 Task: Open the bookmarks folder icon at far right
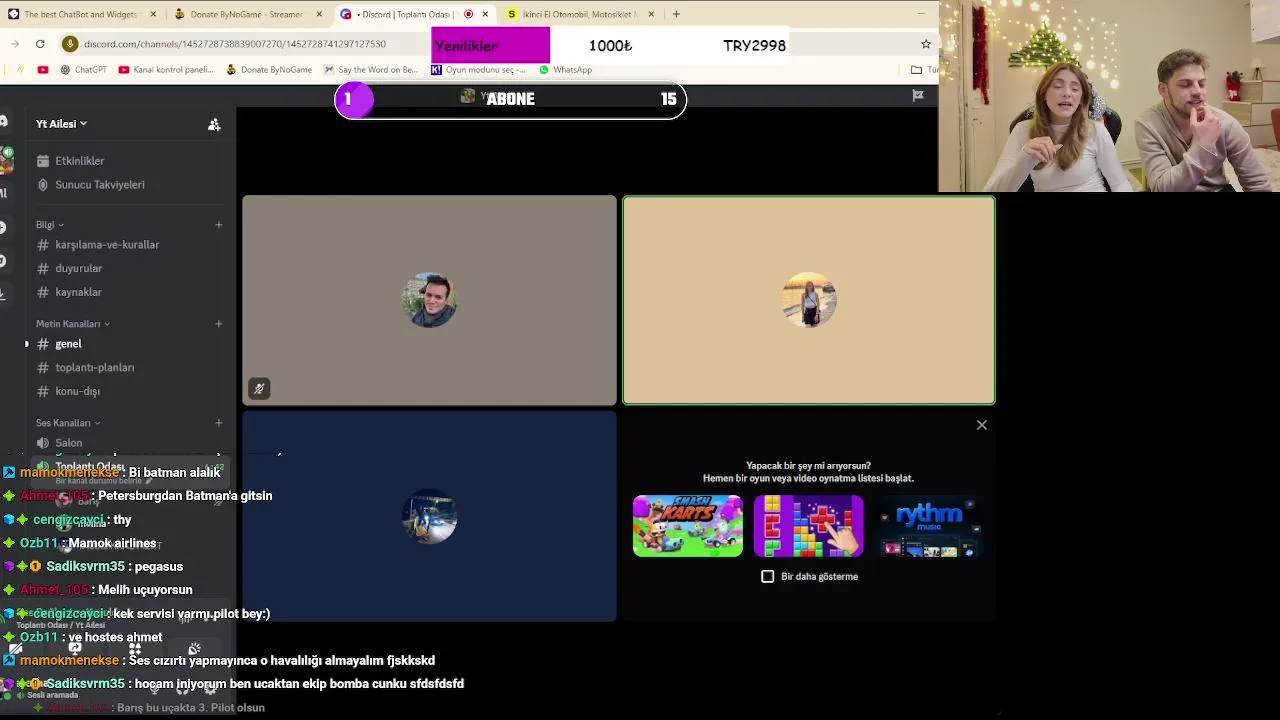pyautogui.click(x=916, y=70)
